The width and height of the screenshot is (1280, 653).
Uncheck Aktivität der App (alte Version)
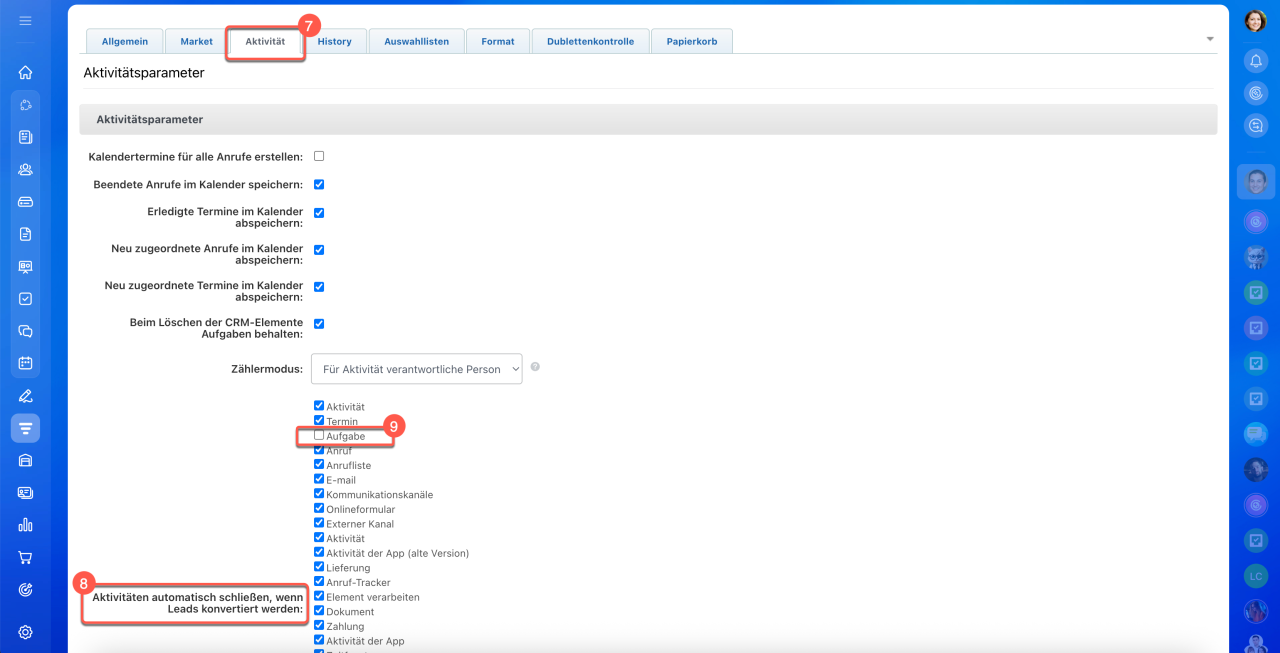click(319, 552)
